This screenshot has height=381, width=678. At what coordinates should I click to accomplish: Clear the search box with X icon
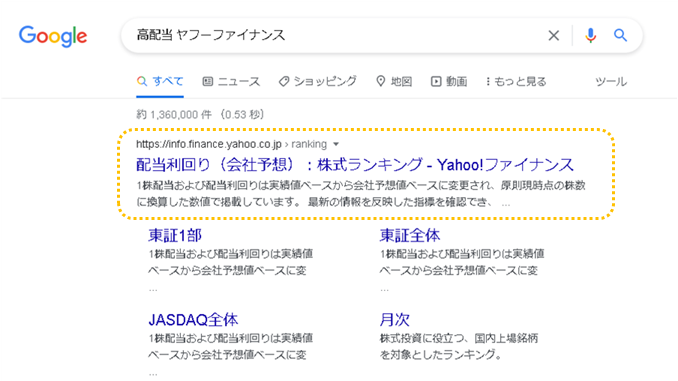click(553, 35)
